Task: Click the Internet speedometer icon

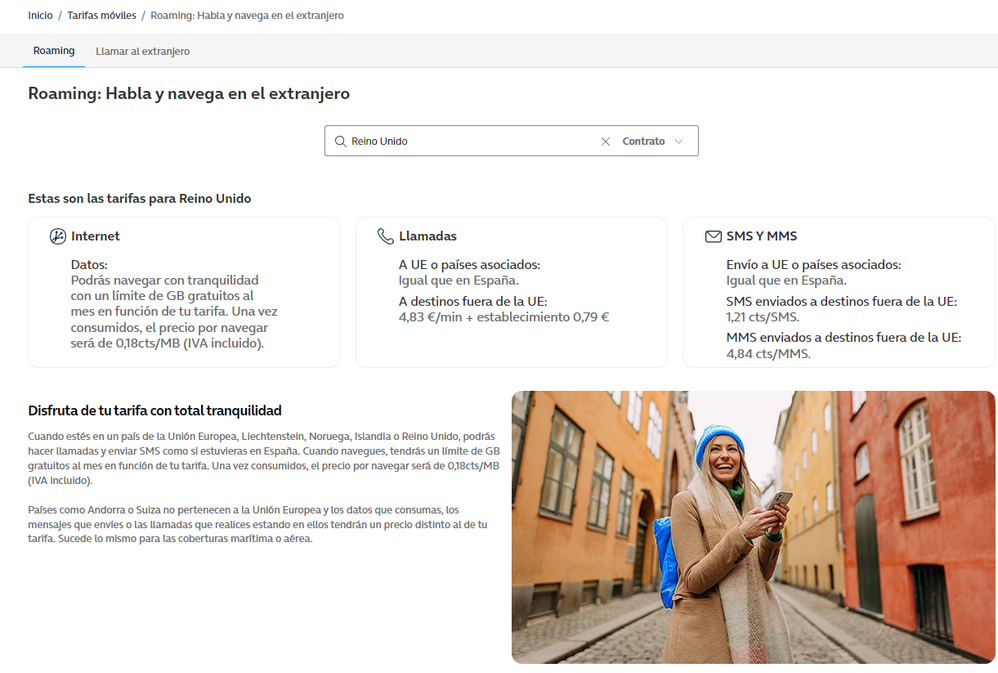Action: (58, 237)
